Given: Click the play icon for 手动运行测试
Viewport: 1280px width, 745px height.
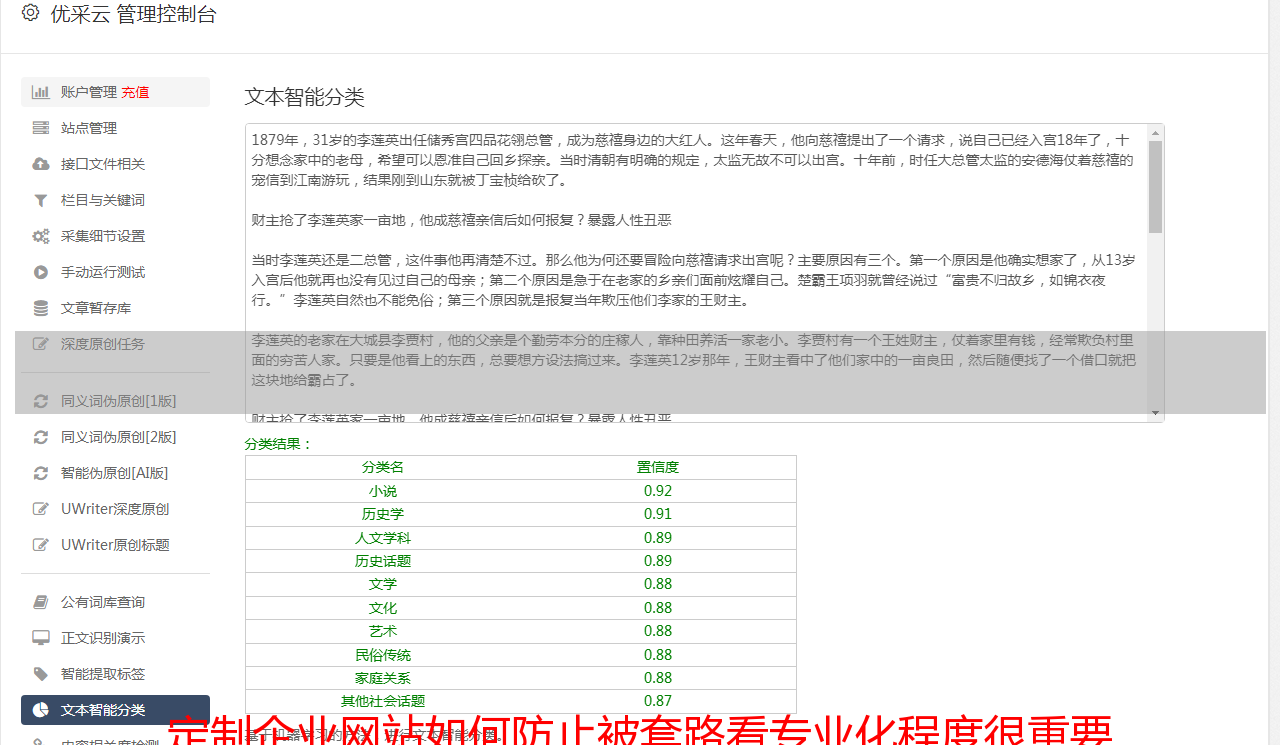Looking at the screenshot, I should [x=41, y=272].
